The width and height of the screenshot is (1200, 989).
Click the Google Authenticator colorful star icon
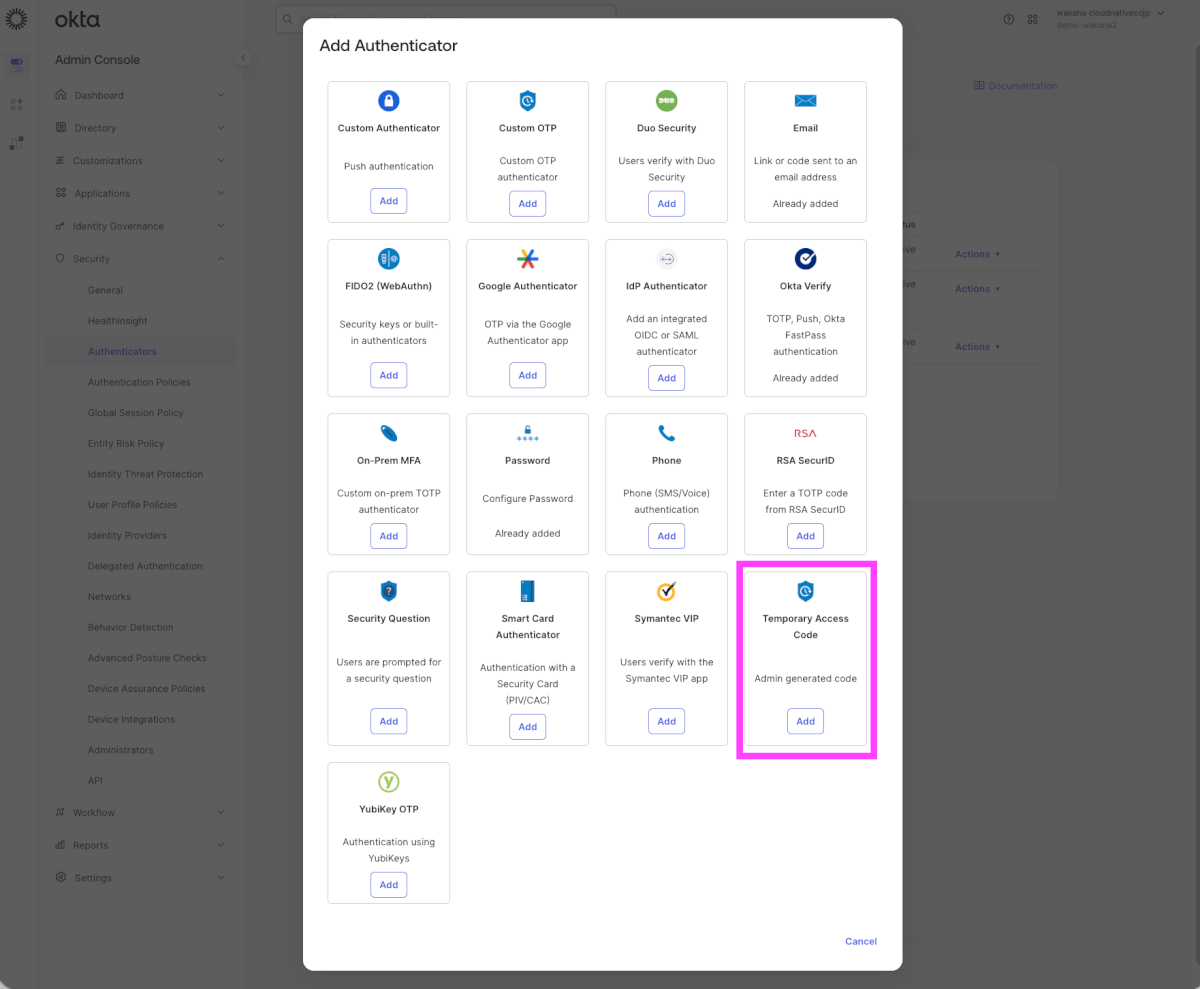[528, 258]
